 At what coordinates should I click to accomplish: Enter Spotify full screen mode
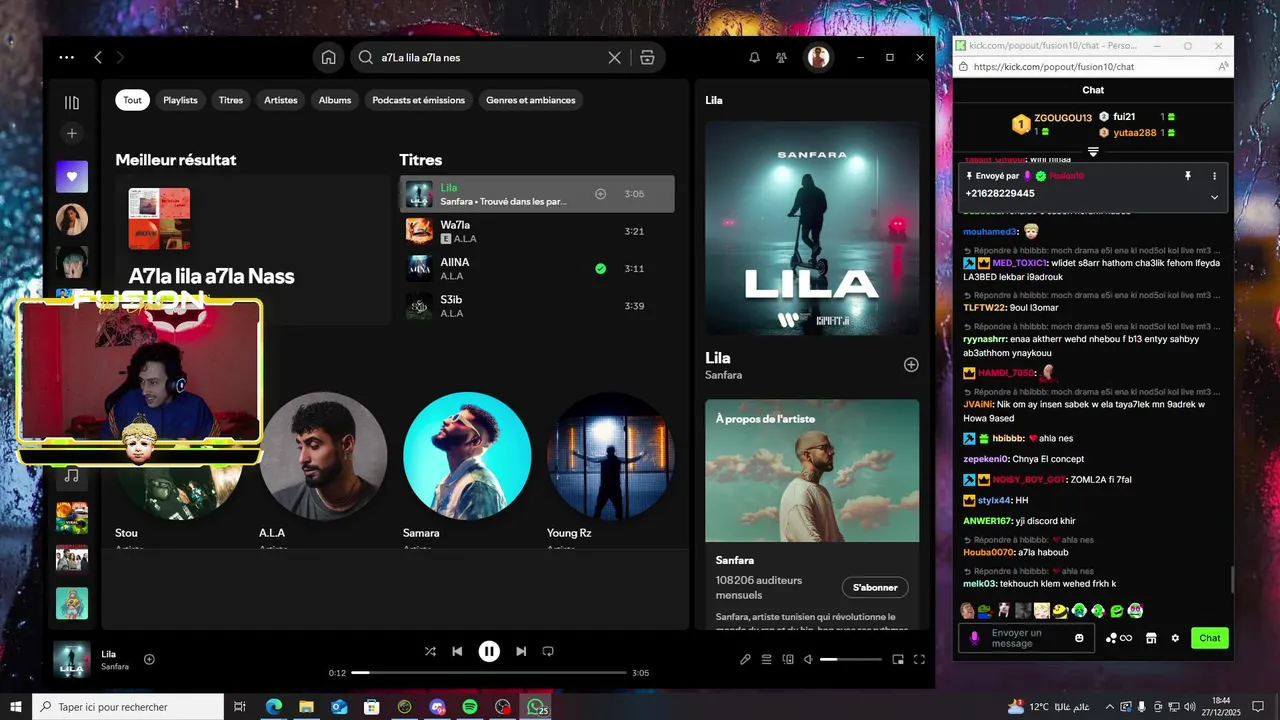coord(919,659)
